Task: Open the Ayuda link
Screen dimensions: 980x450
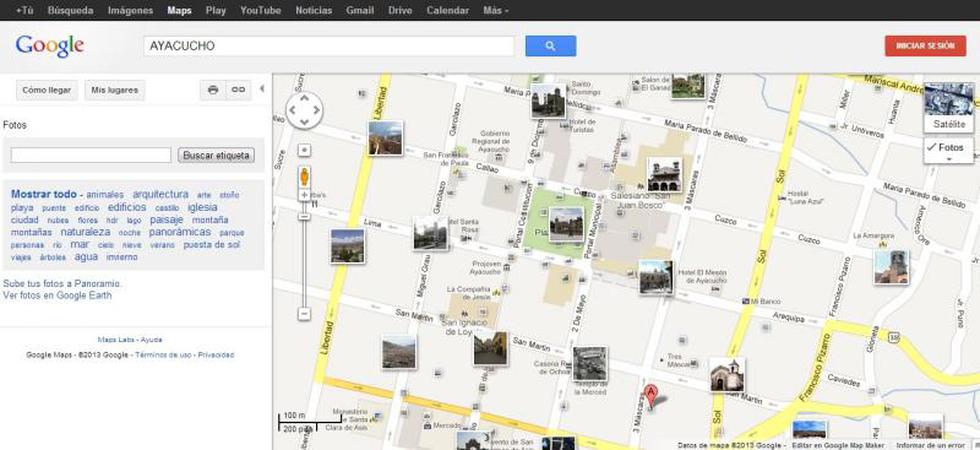Action: pos(151,340)
